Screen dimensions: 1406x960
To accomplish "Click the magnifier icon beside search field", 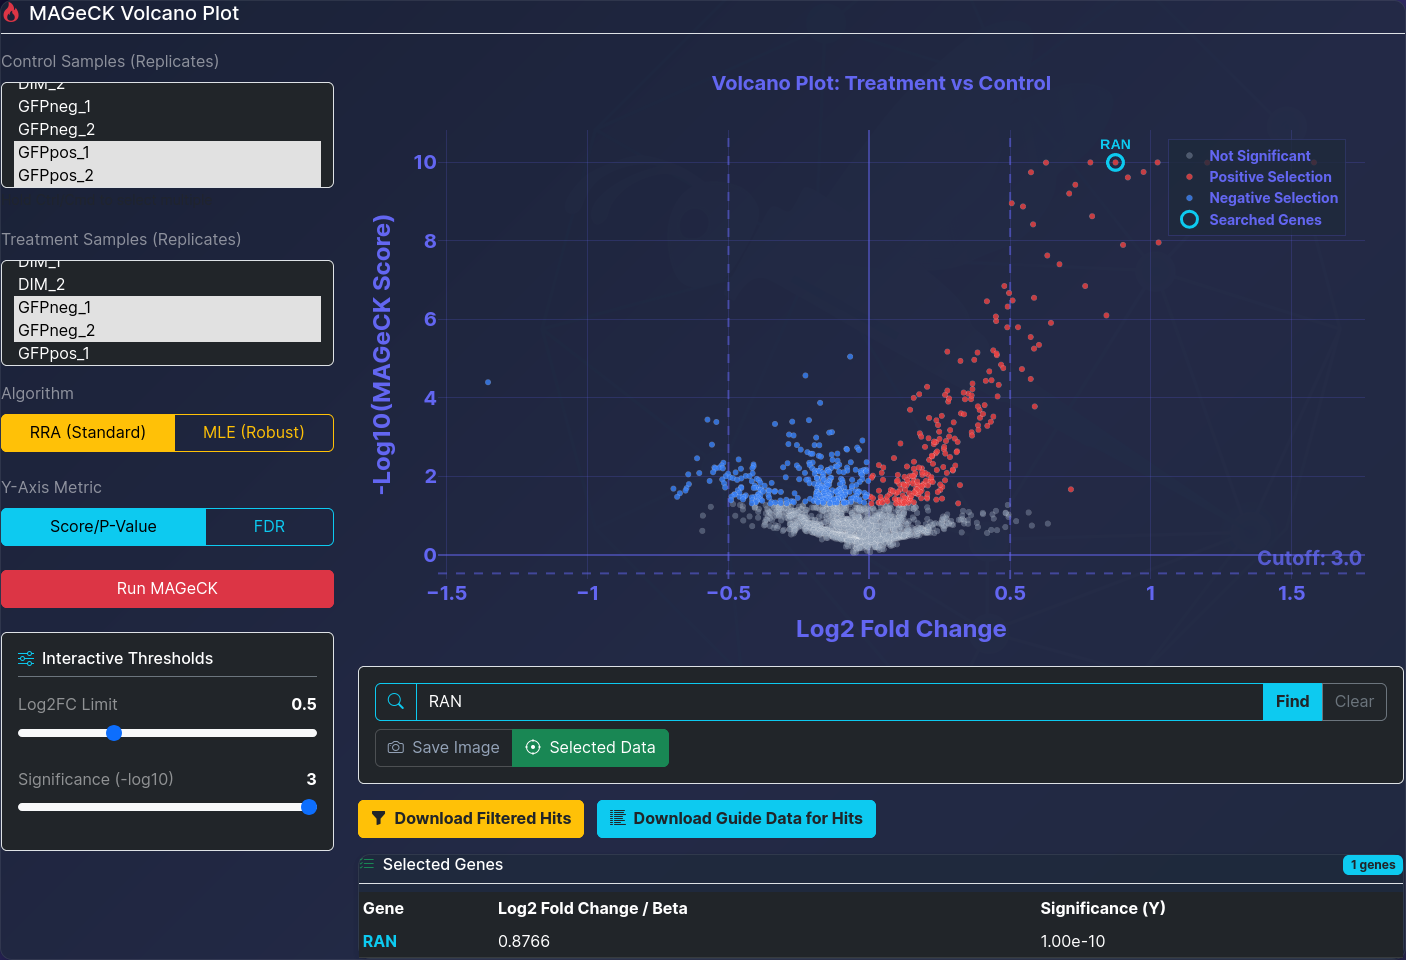I will click(x=396, y=702).
